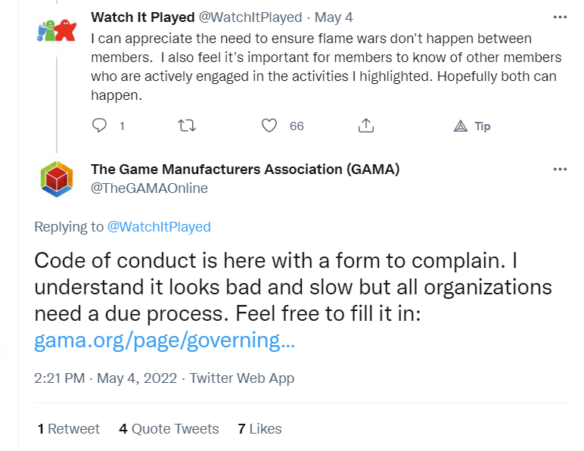
Task: Retweet the Watch It Played tweet
Action: [187, 126]
